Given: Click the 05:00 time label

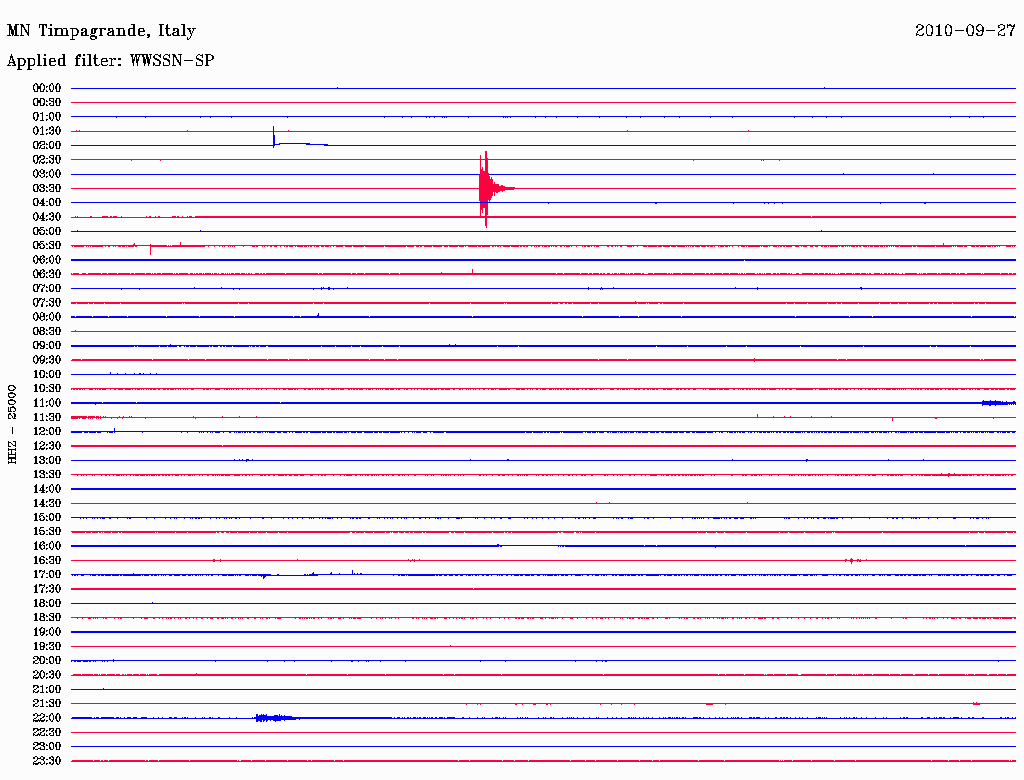Looking at the screenshot, I should 47,231.
